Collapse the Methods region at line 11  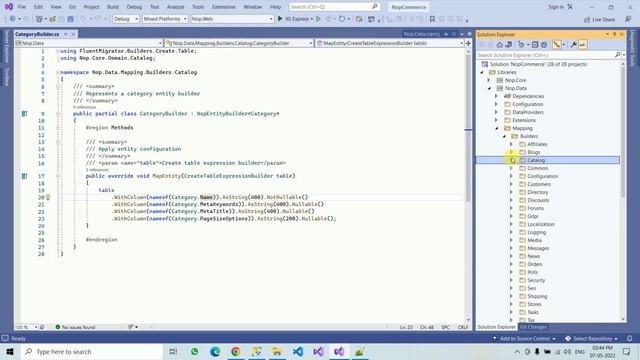click(x=58, y=128)
